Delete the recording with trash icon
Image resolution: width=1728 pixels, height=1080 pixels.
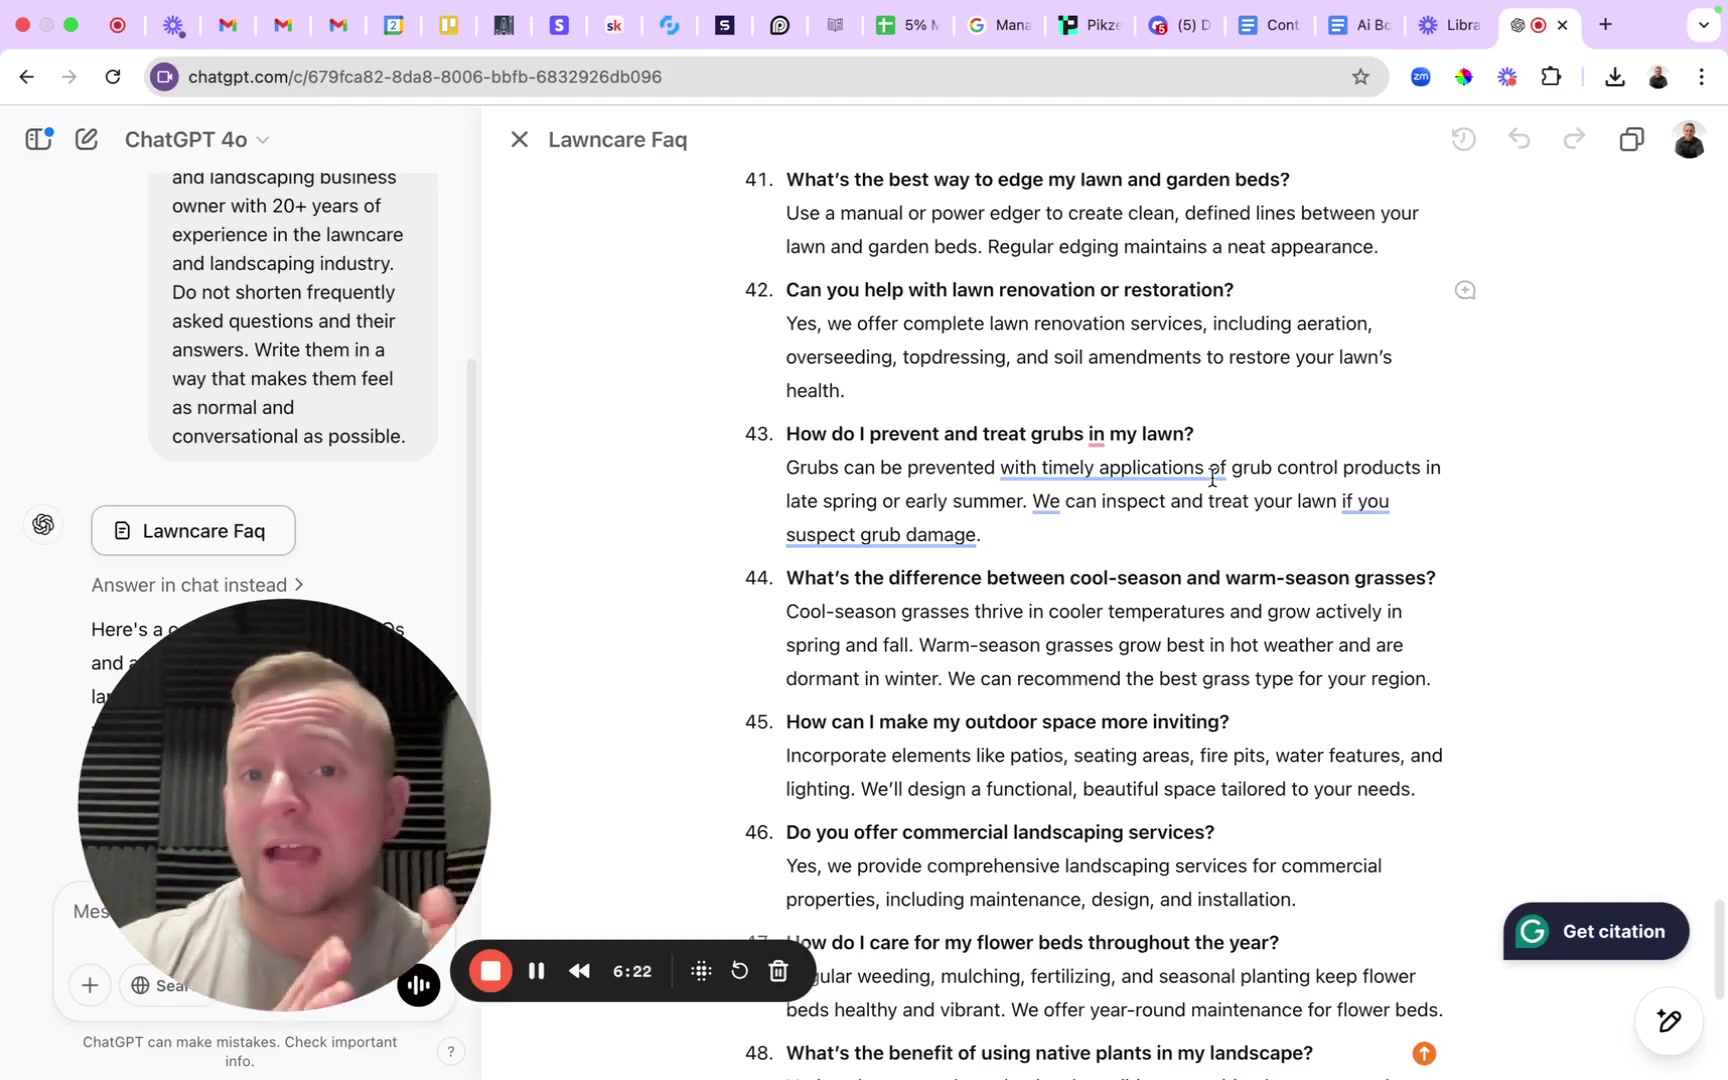coord(779,971)
